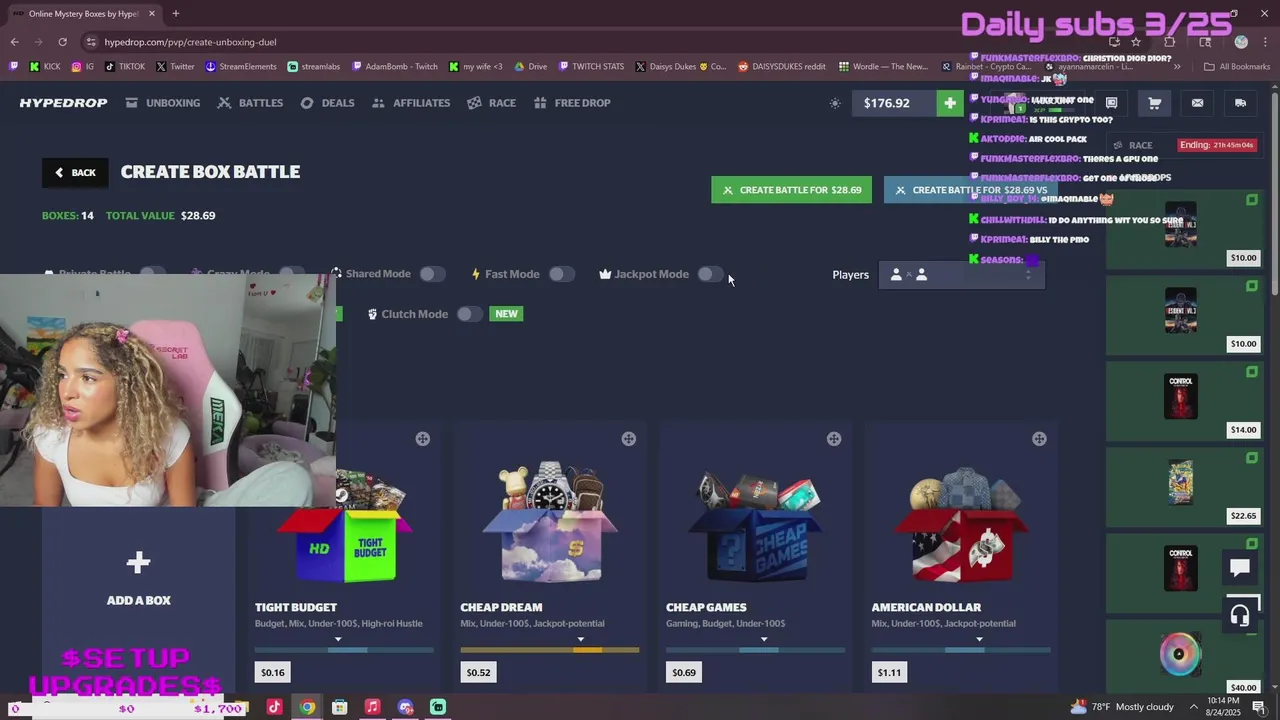
Task: Go to the RACE nav item
Action: click(x=492, y=103)
